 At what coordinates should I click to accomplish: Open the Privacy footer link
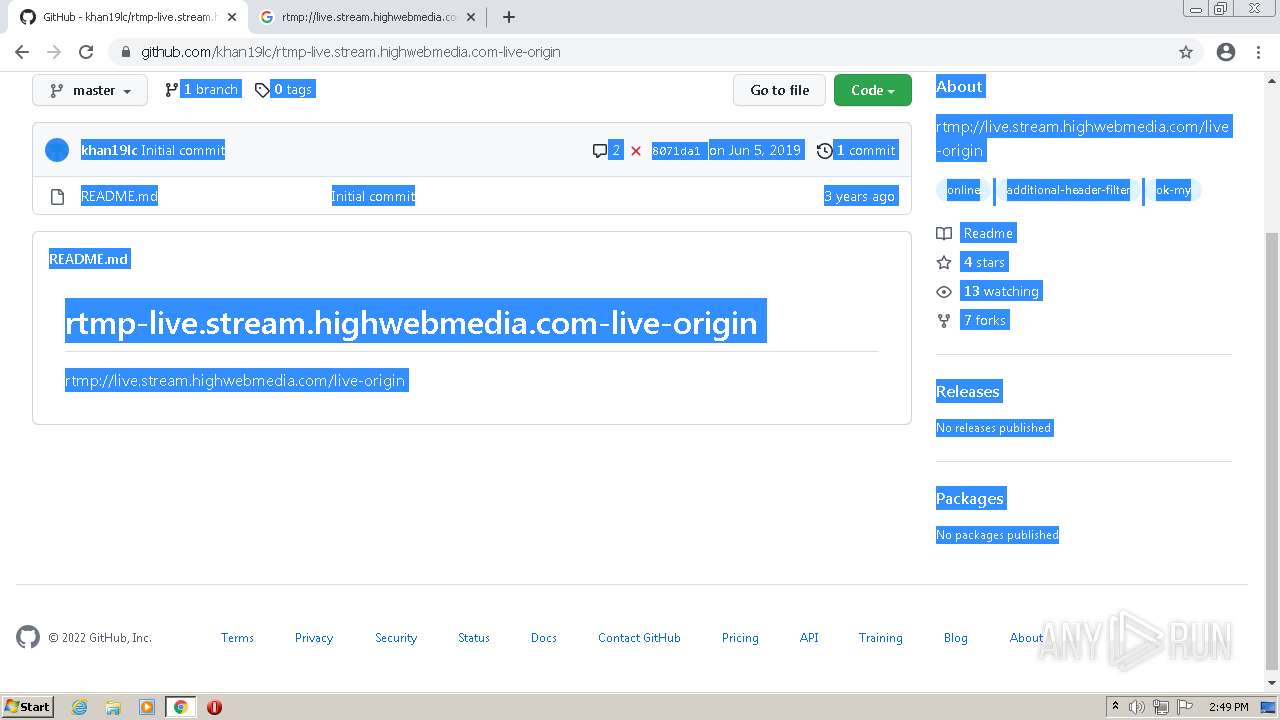pos(314,638)
